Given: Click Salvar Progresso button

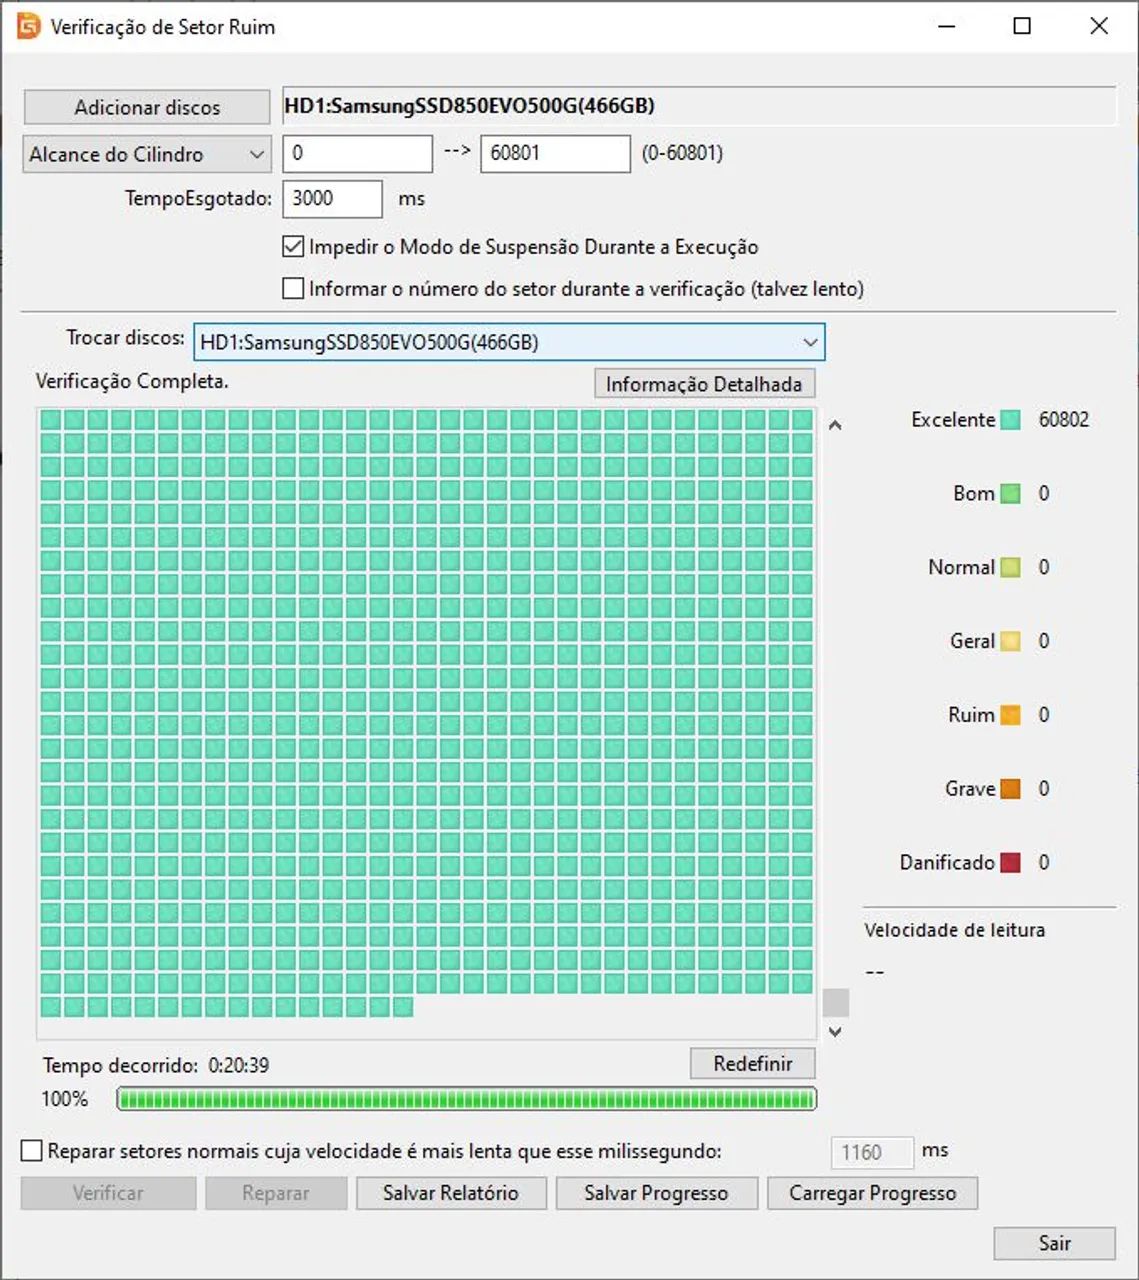Looking at the screenshot, I should pos(656,1193).
